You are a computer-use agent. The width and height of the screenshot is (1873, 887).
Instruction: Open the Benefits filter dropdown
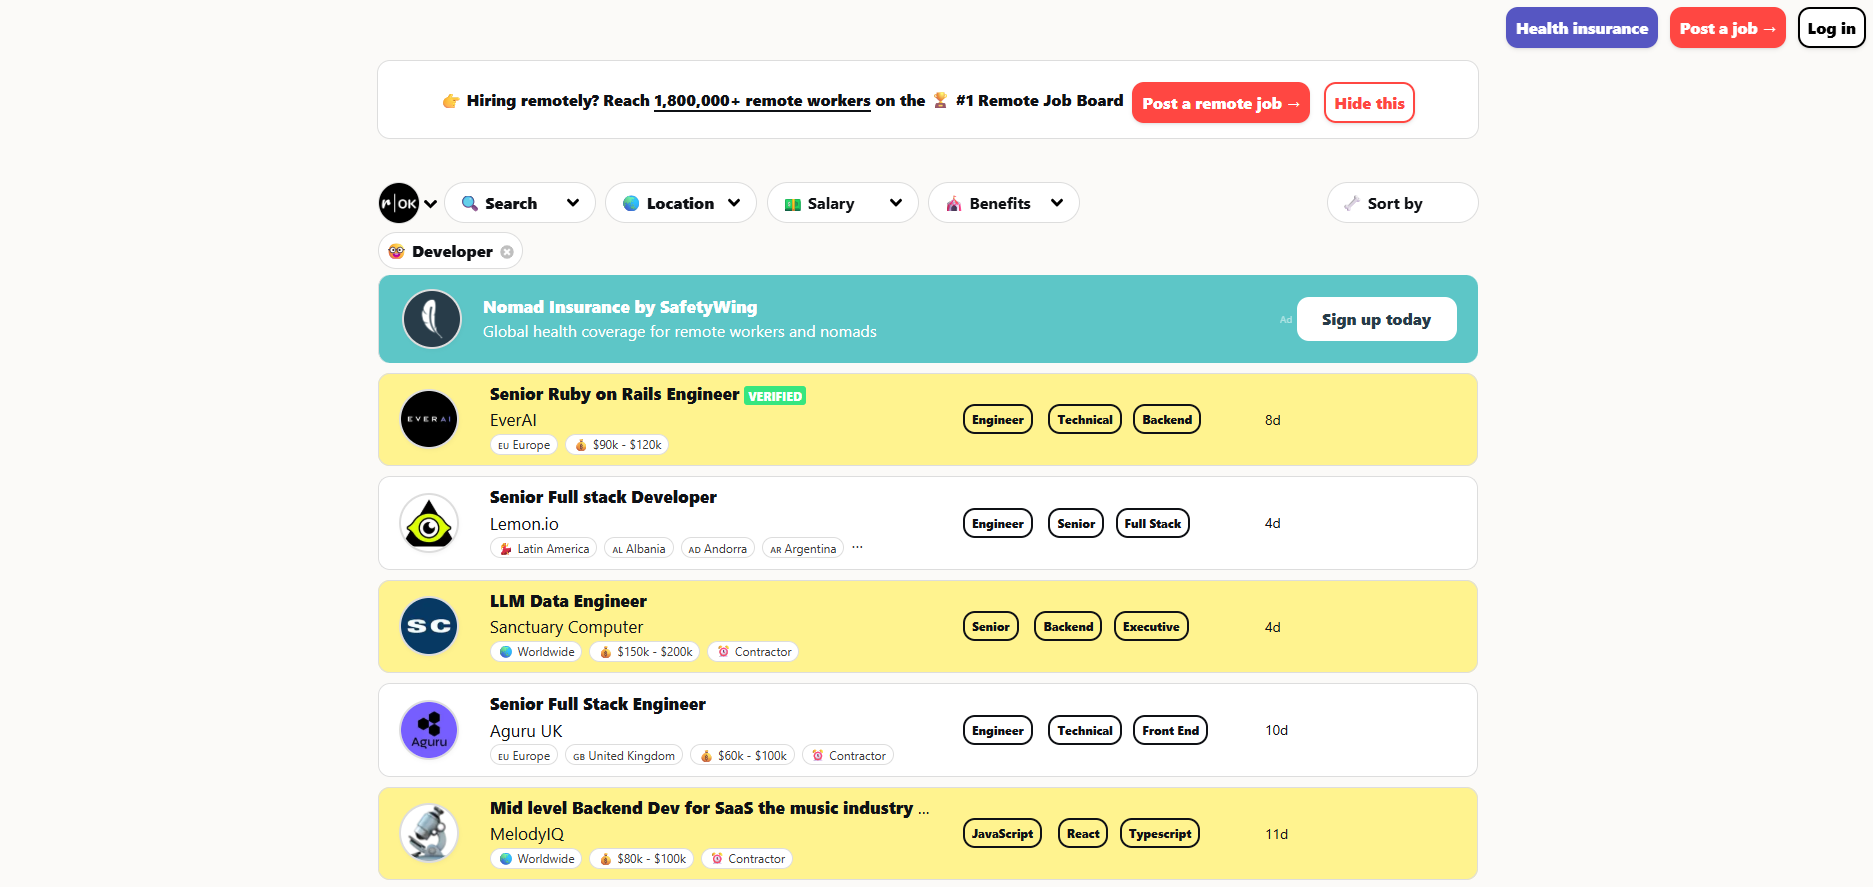[x=1004, y=203]
